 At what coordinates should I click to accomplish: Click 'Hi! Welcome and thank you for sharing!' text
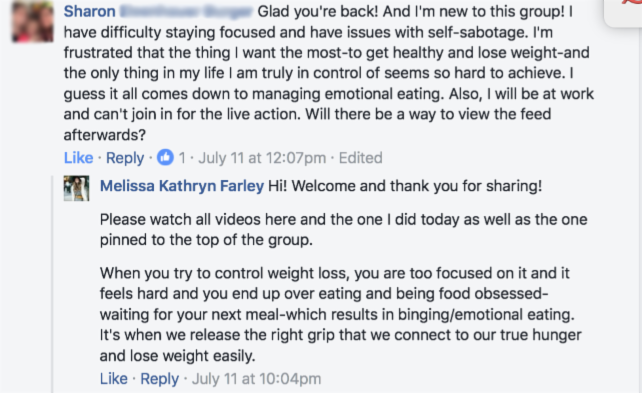point(405,186)
